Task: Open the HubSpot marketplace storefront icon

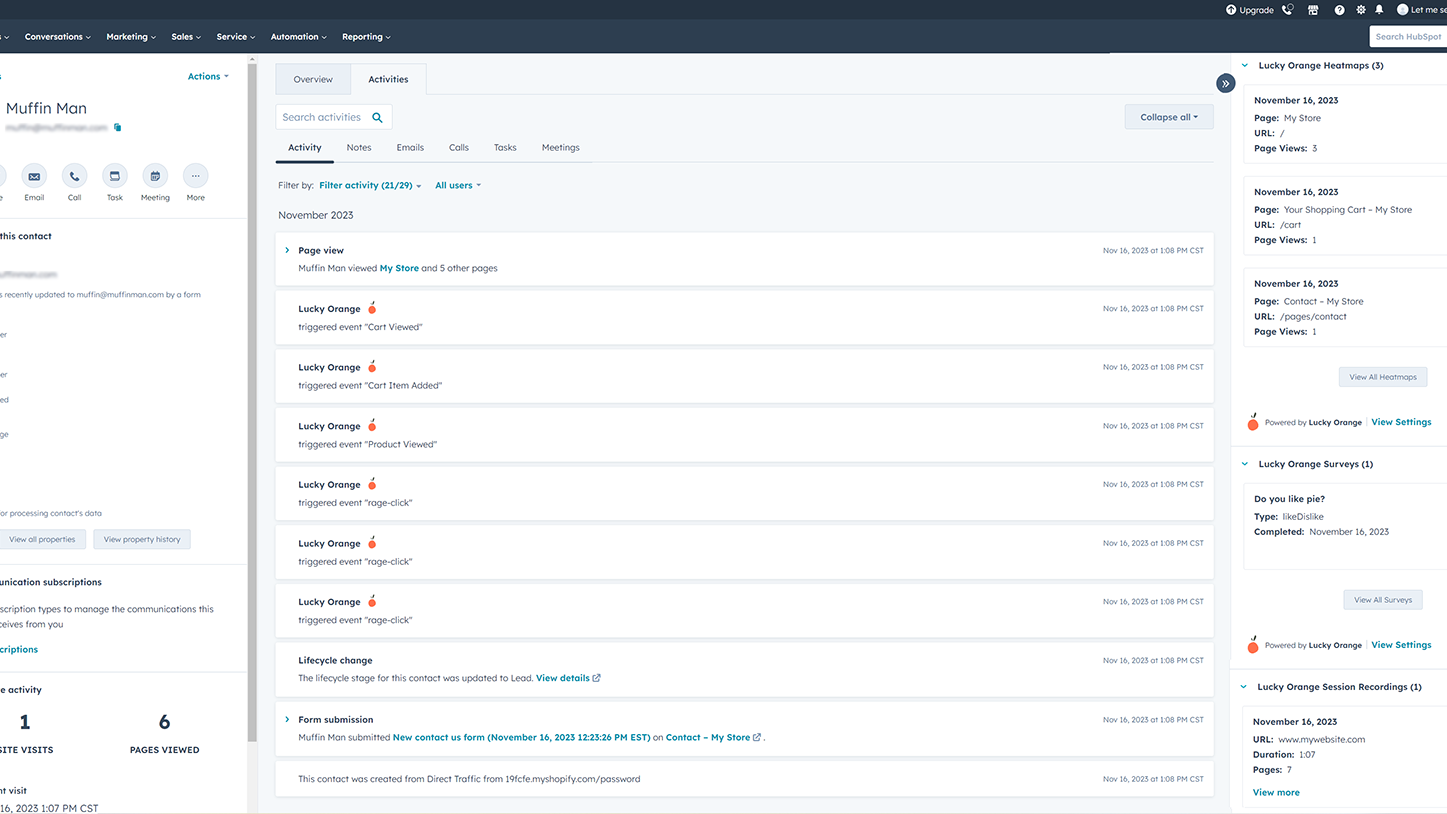Action: coord(1313,10)
